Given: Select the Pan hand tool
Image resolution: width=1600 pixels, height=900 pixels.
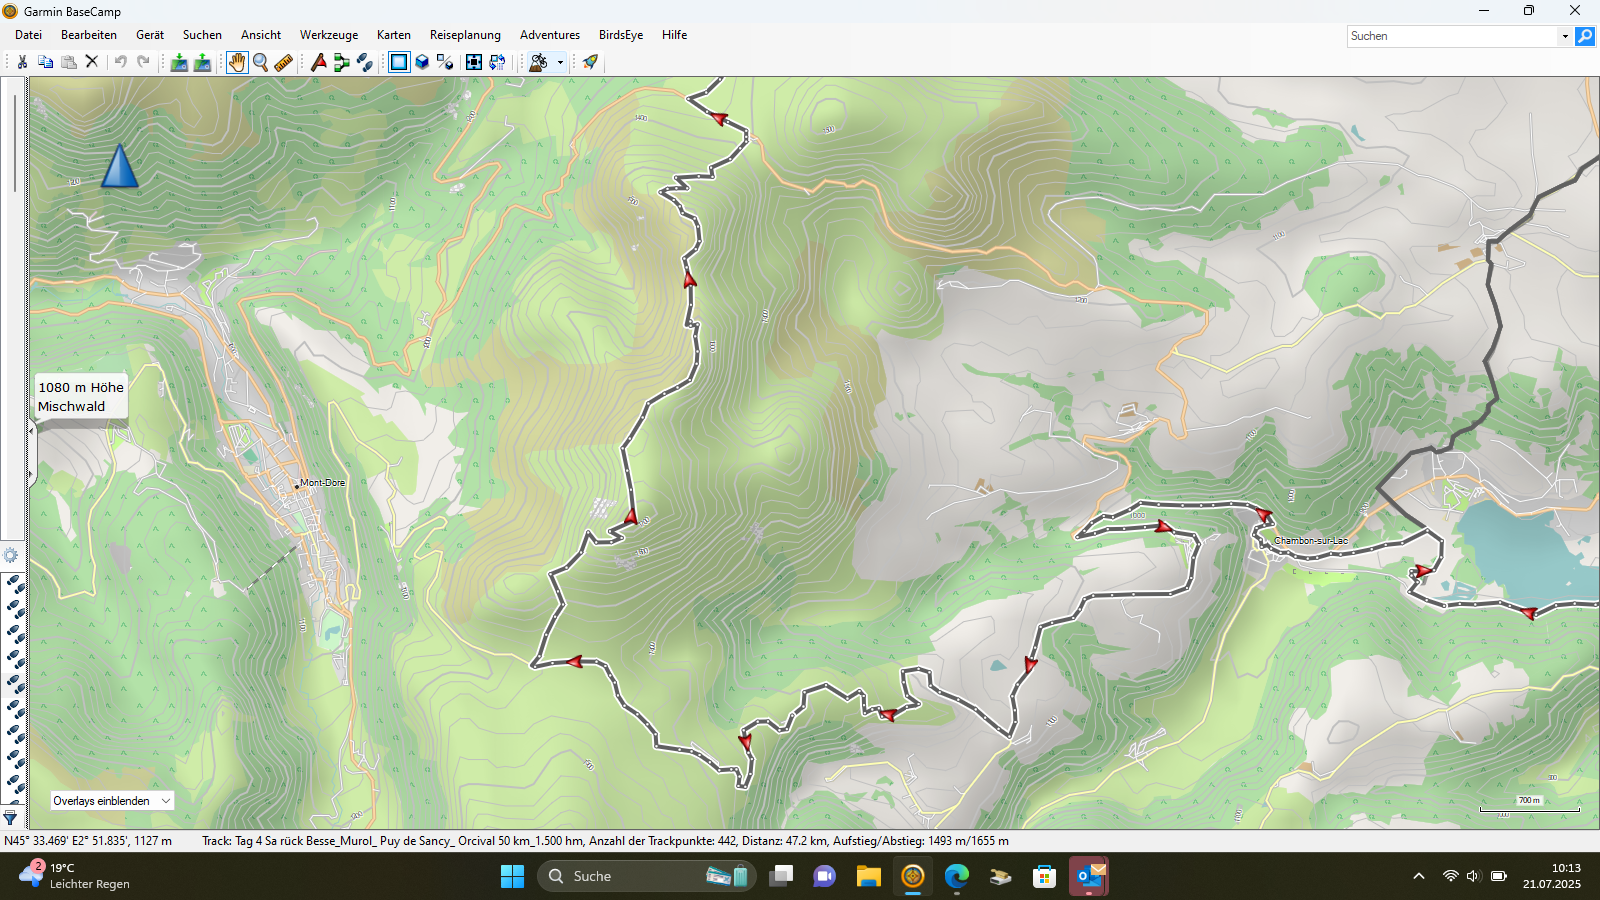Looking at the screenshot, I should [236, 62].
